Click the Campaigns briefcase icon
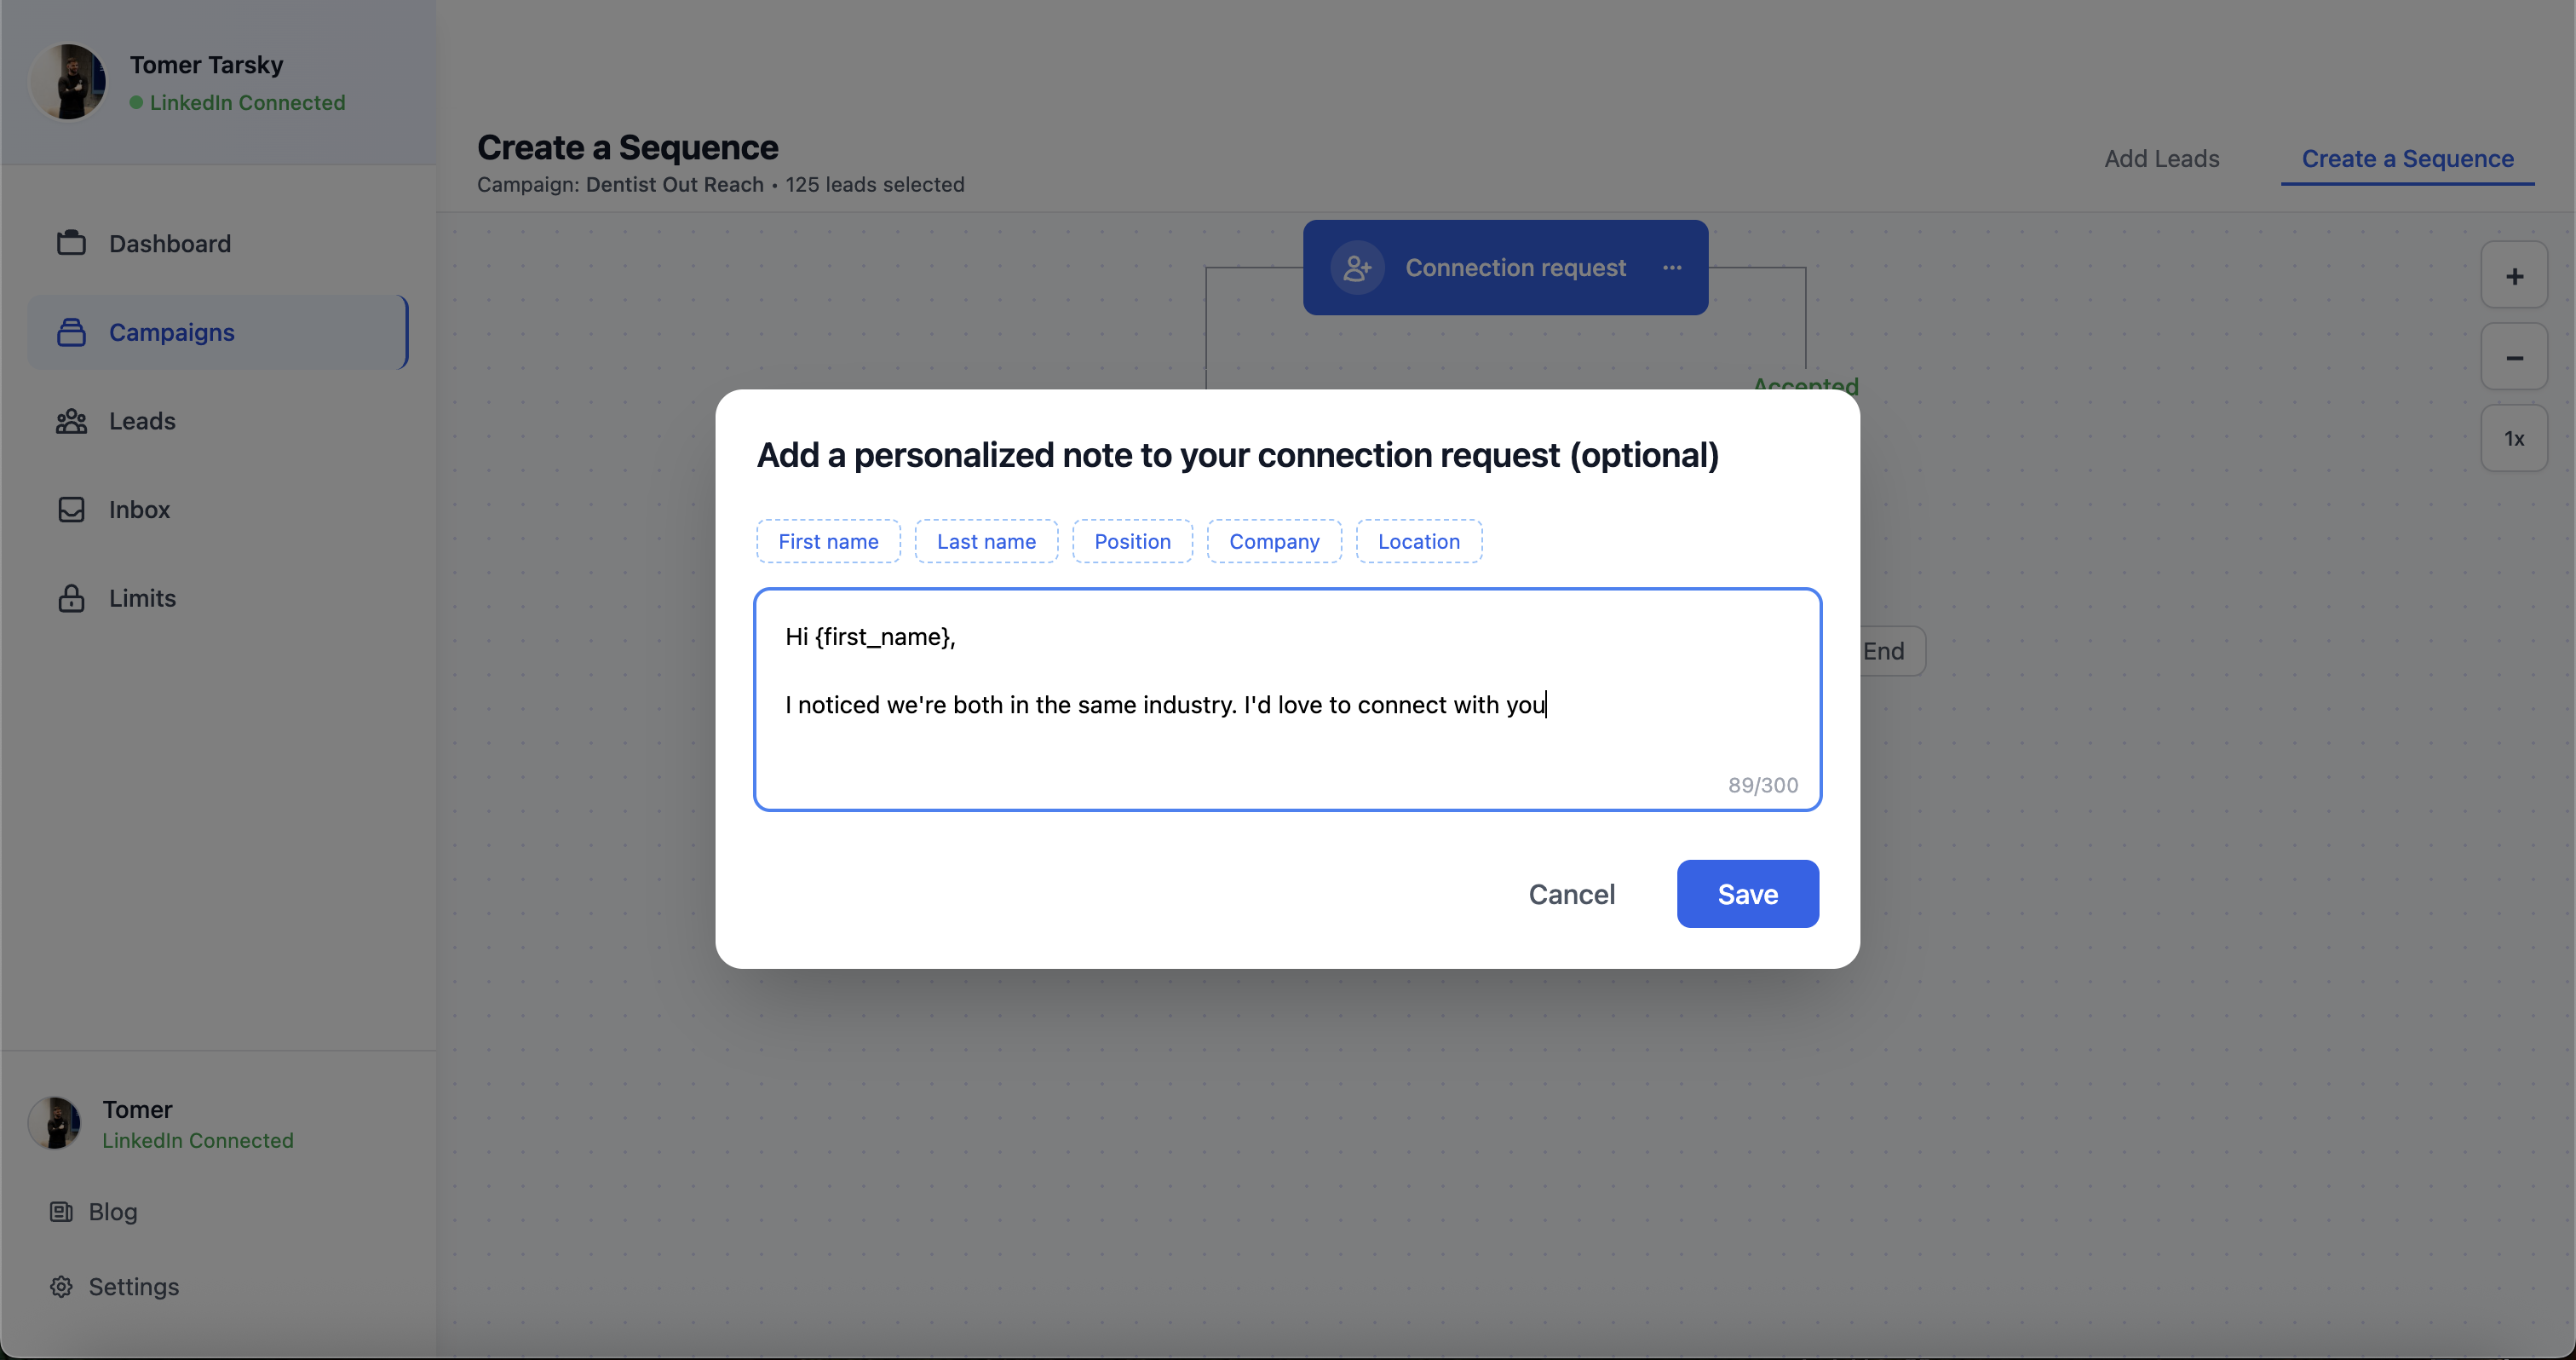The image size is (2576, 1360). click(x=71, y=332)
